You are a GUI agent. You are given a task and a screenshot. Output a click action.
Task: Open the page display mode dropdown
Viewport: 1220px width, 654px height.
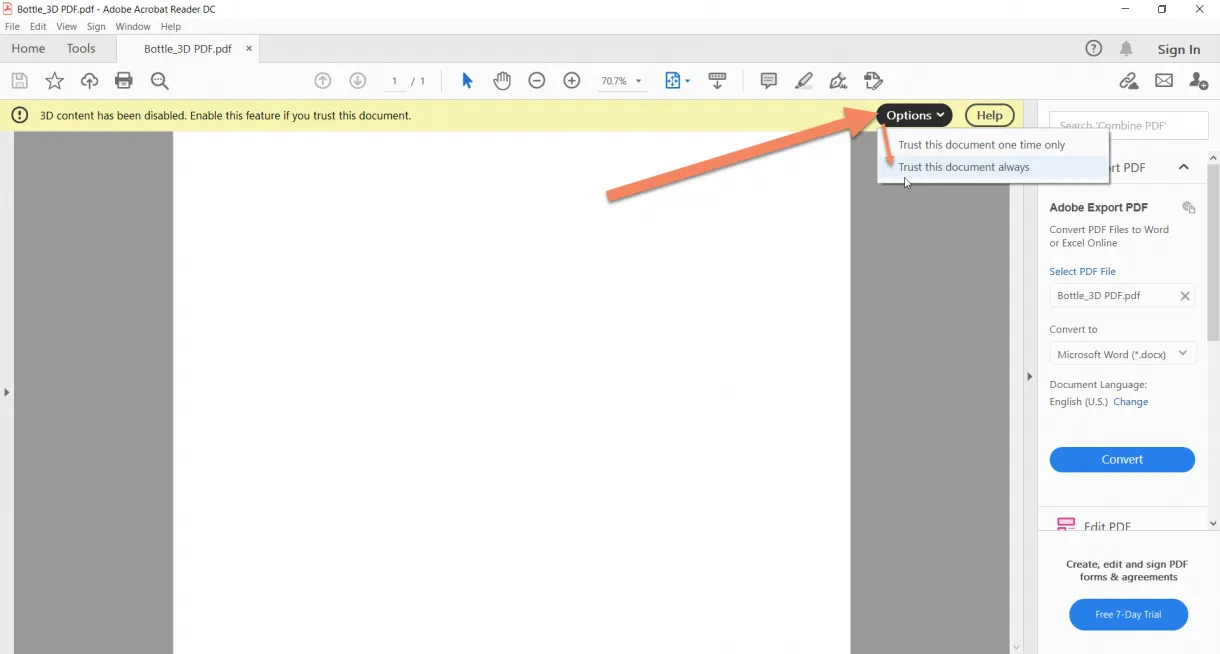pos(687,80)
